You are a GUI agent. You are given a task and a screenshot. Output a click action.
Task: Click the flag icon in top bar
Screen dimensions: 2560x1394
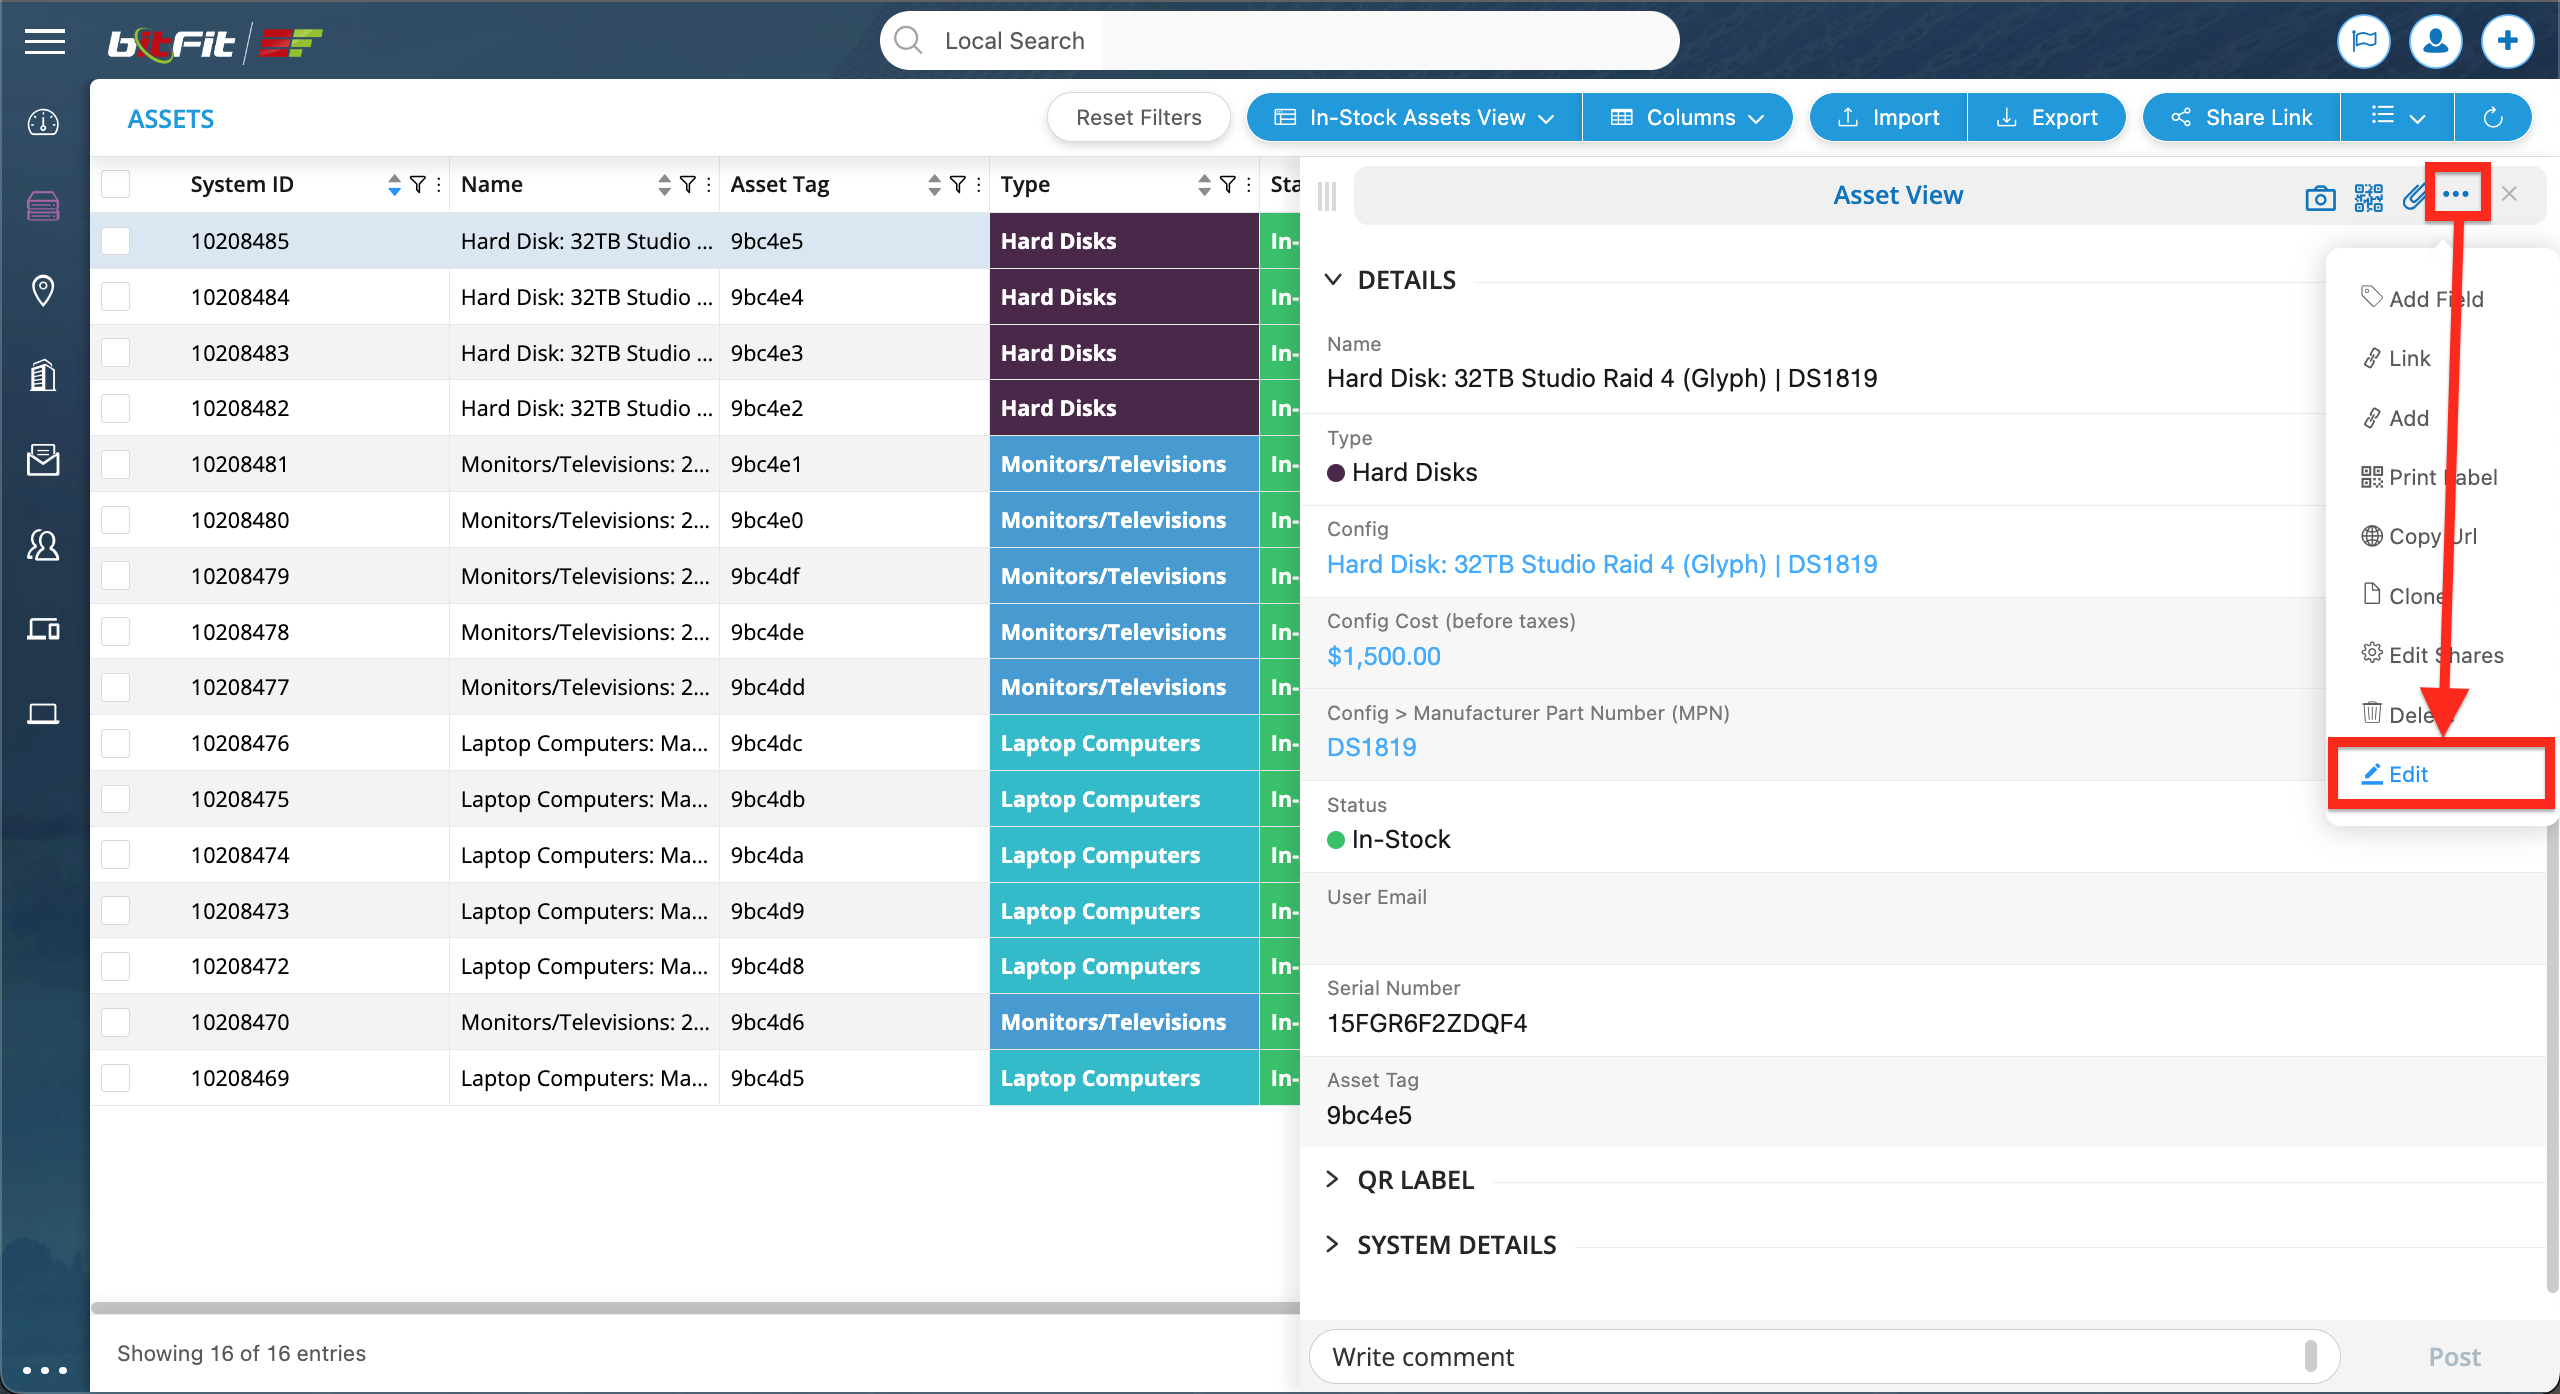[x=2364, y=42]
